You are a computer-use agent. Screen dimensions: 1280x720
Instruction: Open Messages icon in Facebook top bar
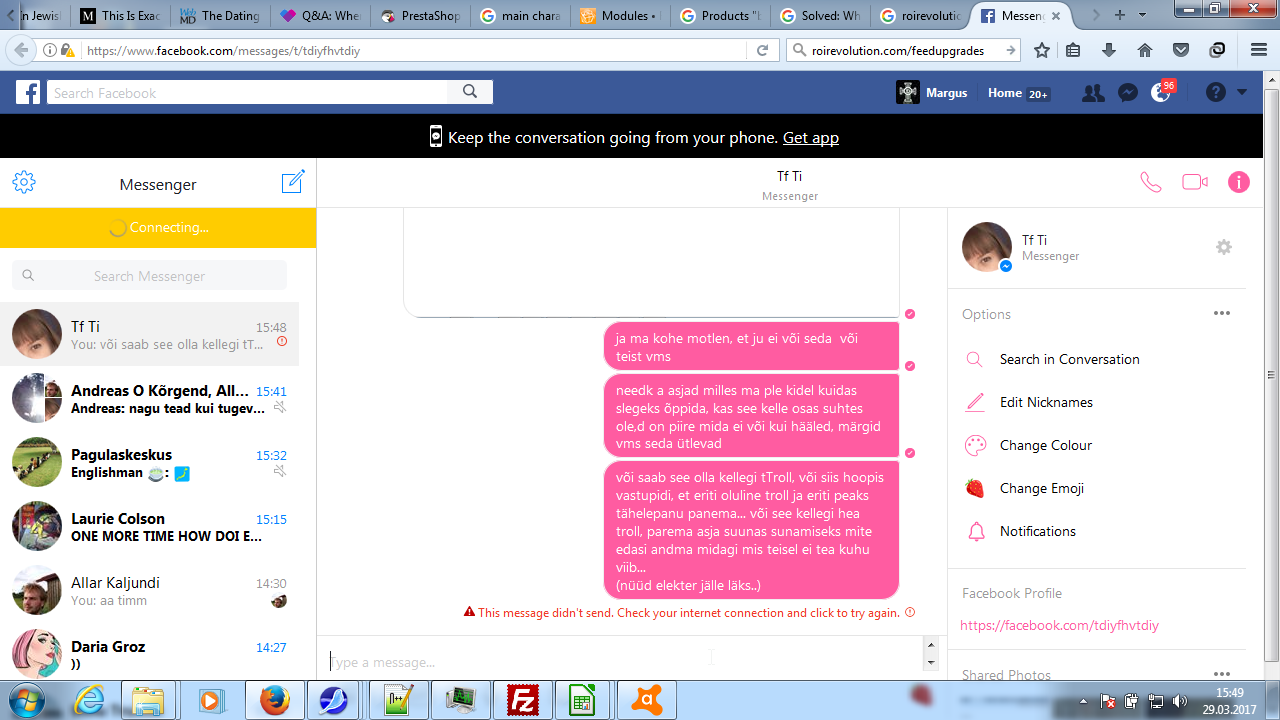1127,93
